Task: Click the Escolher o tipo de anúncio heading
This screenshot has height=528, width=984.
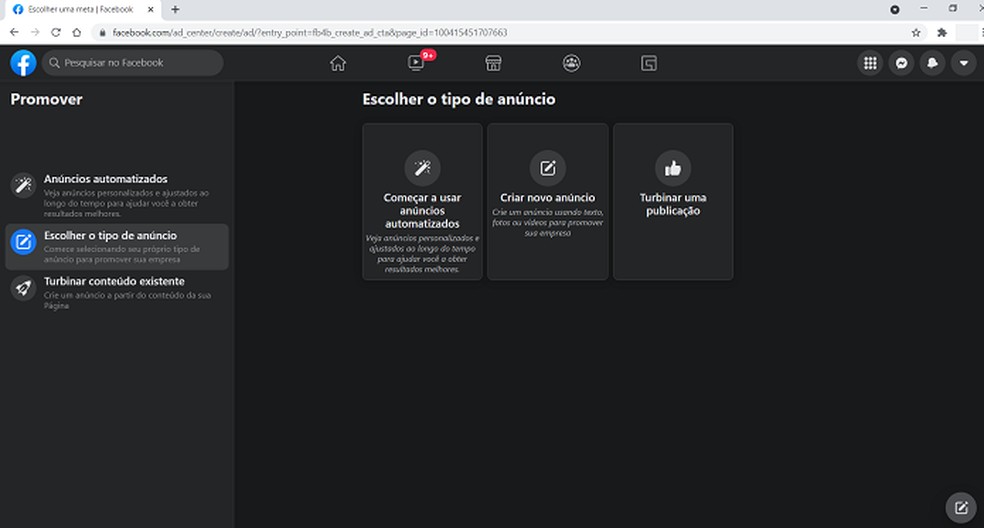Action: coord(459,99)
